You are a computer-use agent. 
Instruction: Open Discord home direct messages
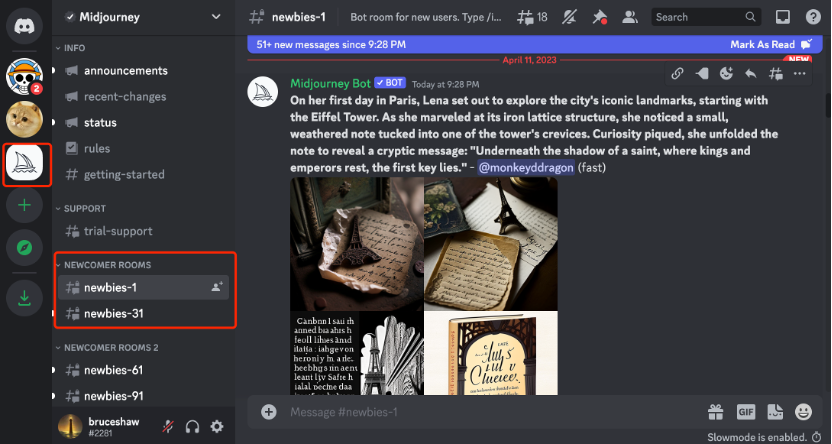24,25
